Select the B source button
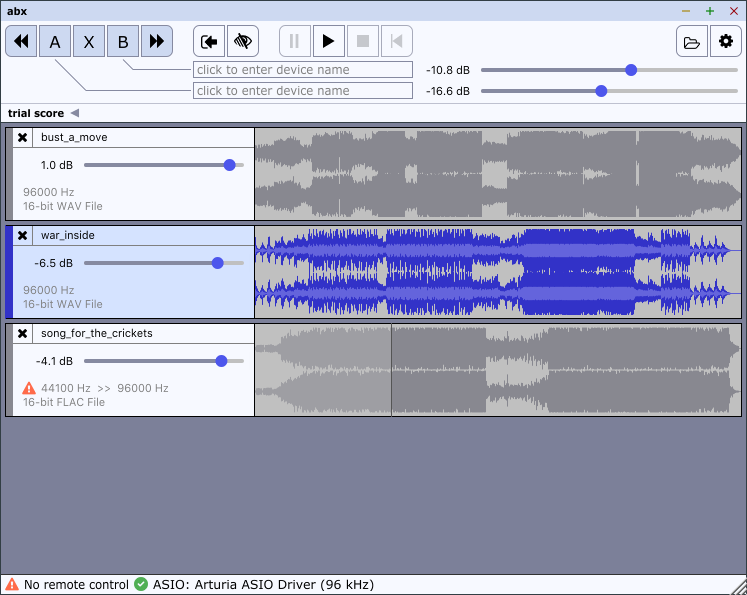747x595 pixels. (x=123, y=41)
